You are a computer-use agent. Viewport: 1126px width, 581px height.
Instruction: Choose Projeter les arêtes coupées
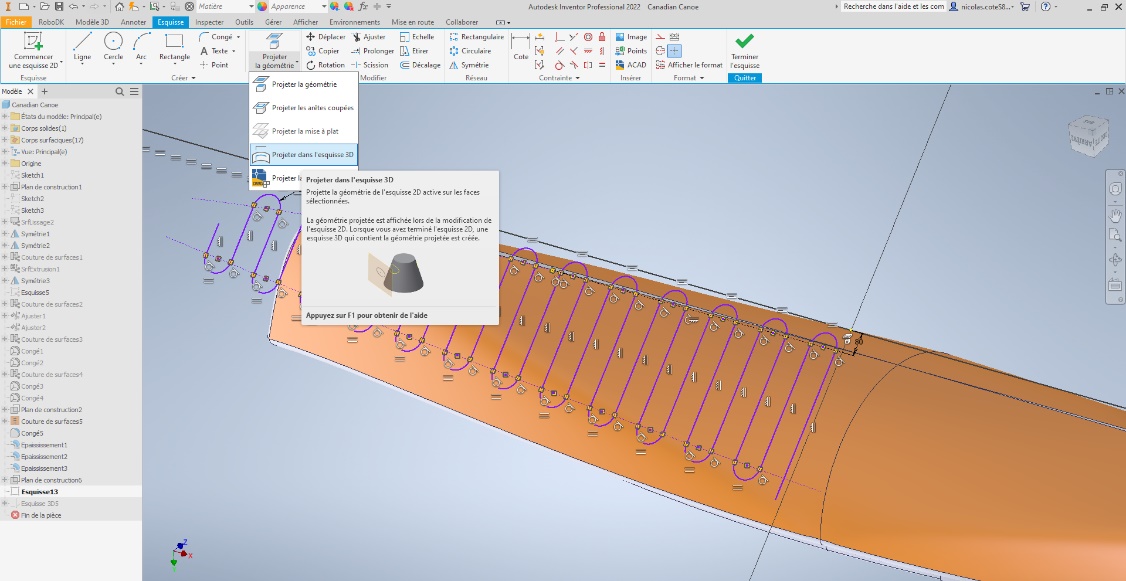coord(303,108)
